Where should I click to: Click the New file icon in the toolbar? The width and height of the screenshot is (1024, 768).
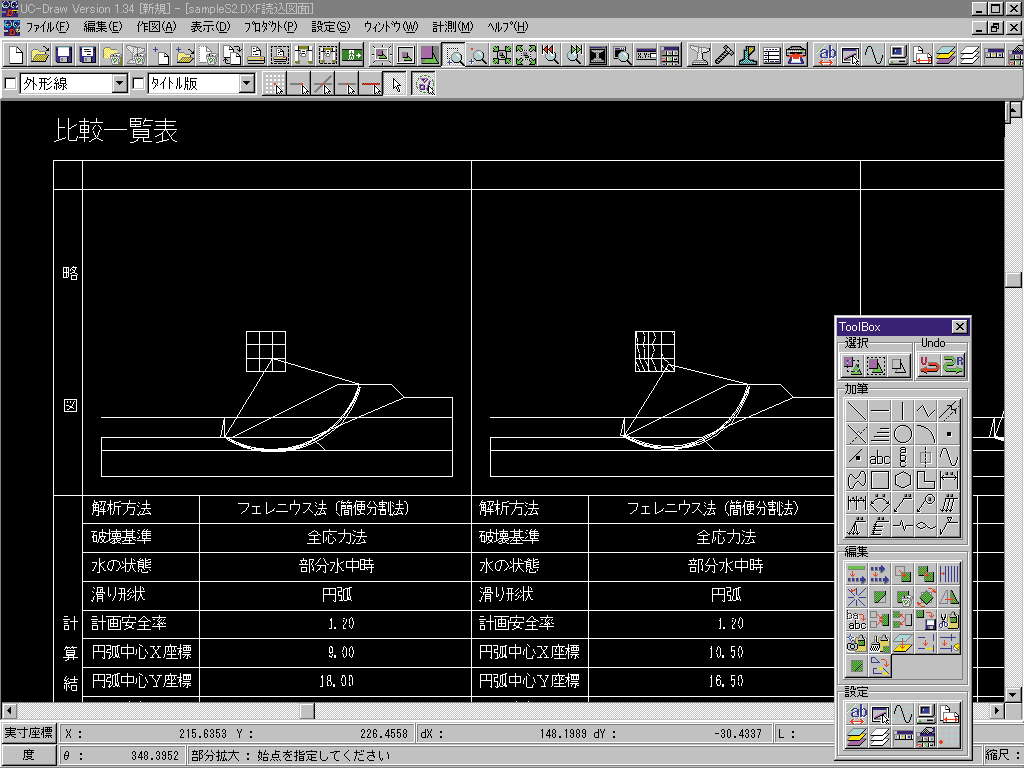coord(15,56)
